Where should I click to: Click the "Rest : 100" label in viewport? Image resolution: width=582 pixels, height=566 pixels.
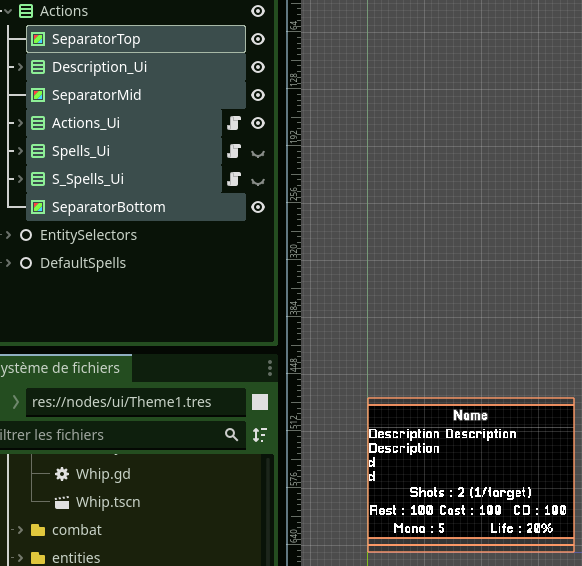[x=401, y=510]
